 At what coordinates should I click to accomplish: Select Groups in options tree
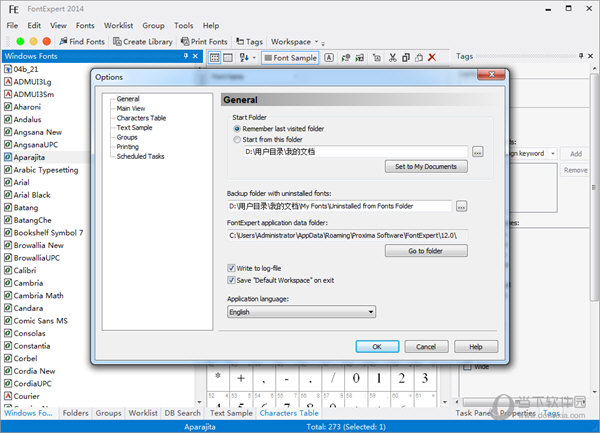pos(127,137)
